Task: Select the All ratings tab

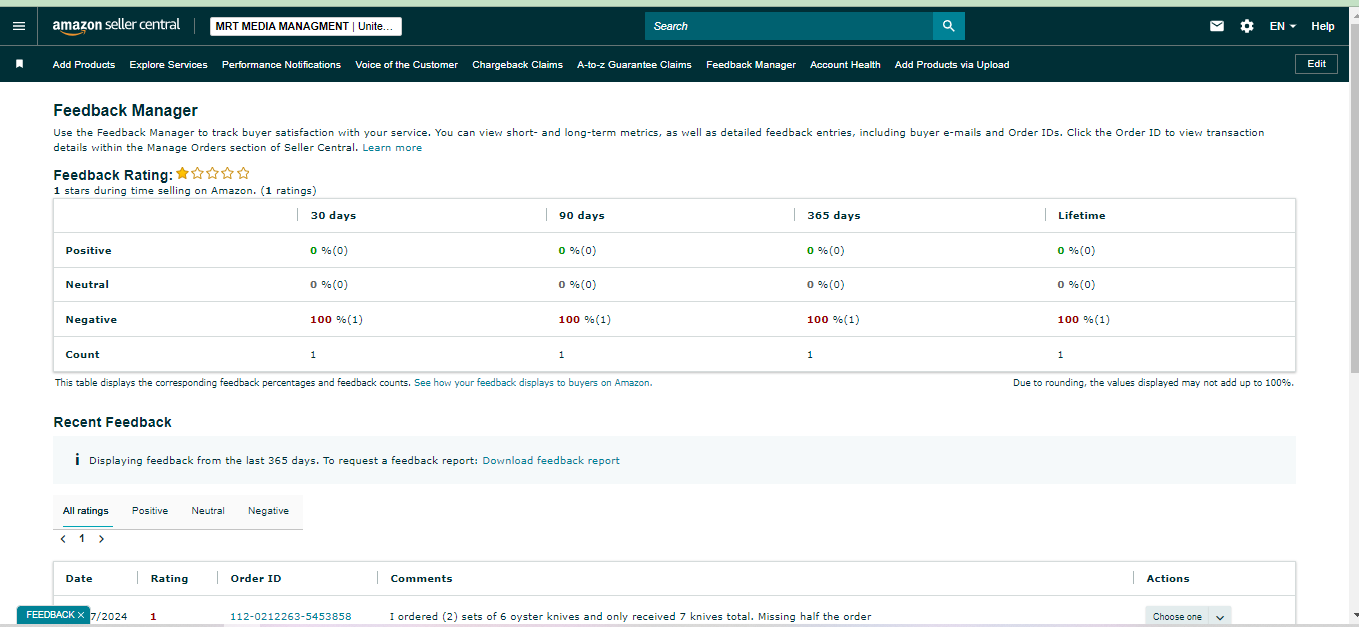Action: coord(86,511)
